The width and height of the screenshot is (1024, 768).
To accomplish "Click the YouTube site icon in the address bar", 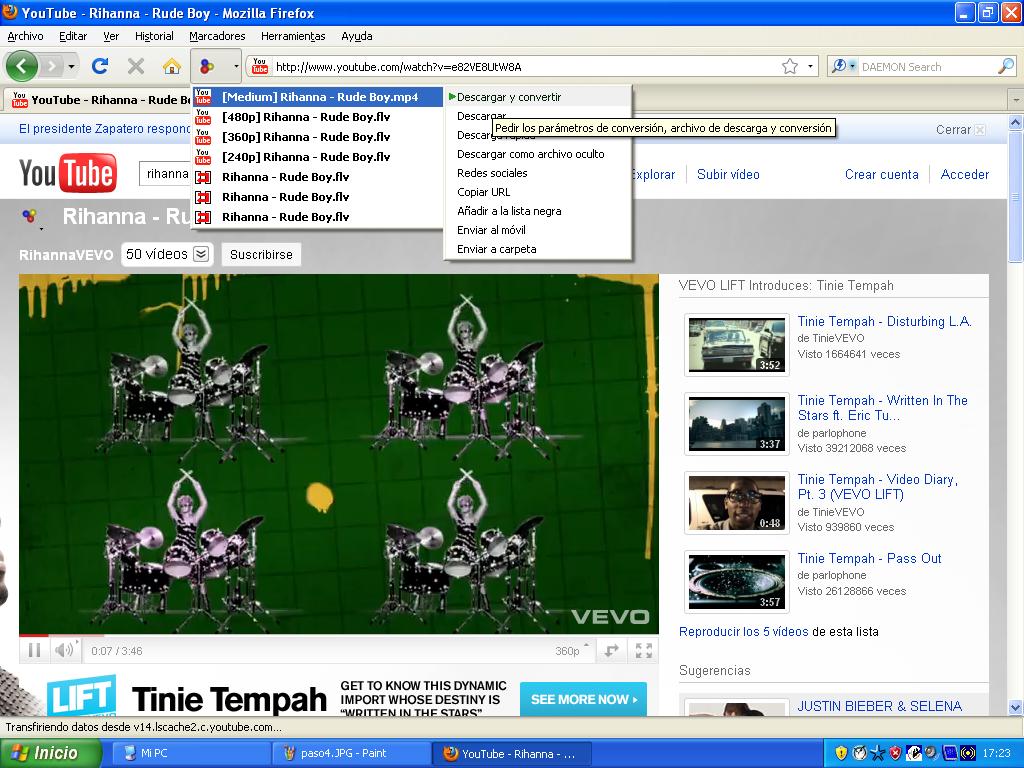I will pyautogui.click(x=260, y=66).
